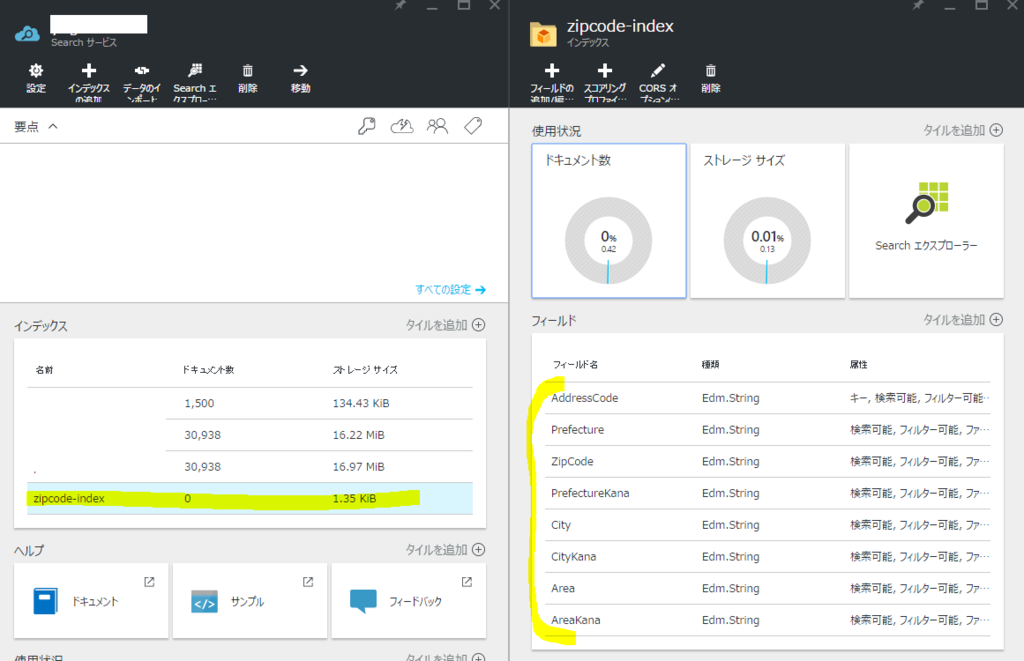
Task: Select CityKana field row
Action: (x=767, y=556)
